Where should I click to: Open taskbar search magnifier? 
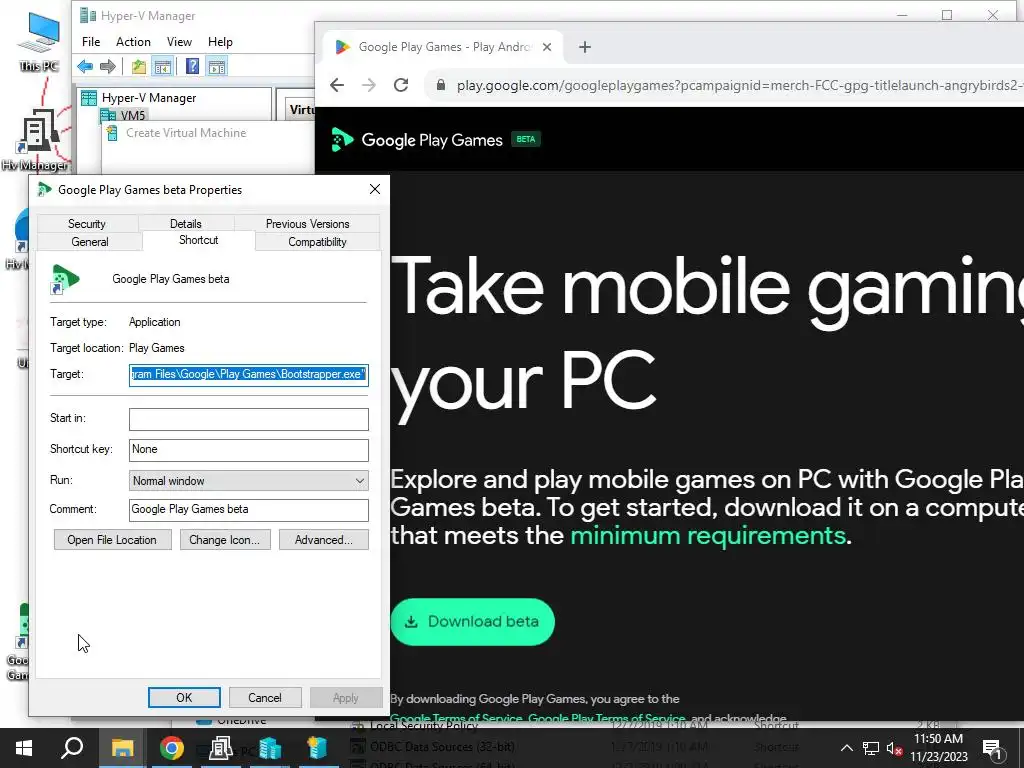(x=72, y=748)
